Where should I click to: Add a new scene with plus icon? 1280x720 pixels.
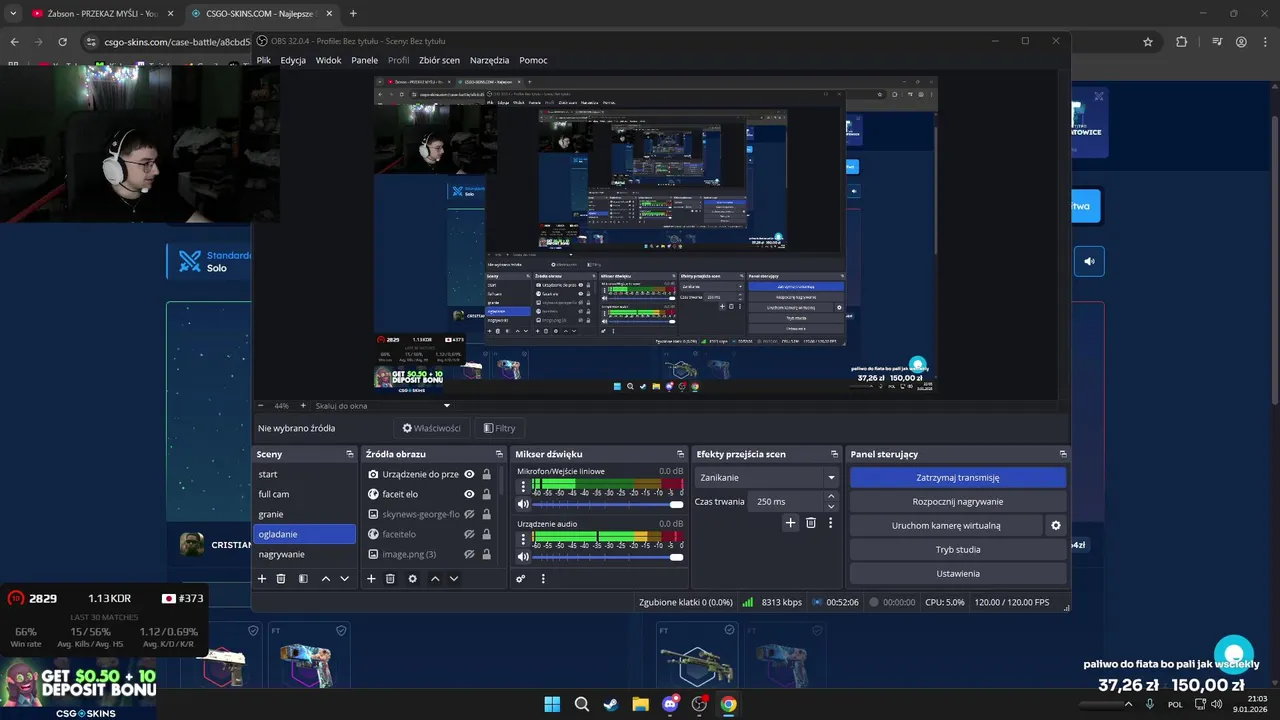coord(262,579)
